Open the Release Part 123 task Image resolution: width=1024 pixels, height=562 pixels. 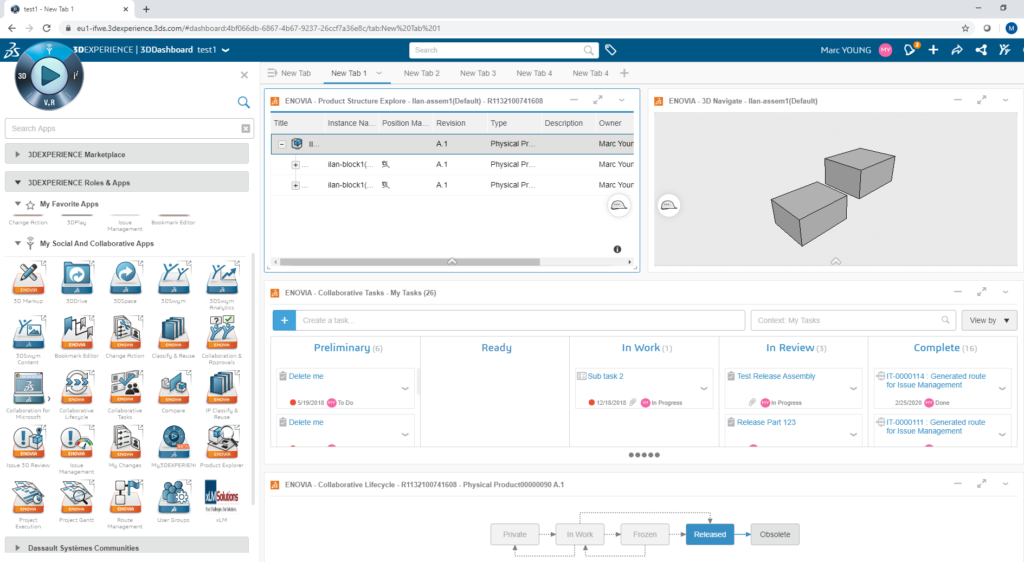pos(766,422)
